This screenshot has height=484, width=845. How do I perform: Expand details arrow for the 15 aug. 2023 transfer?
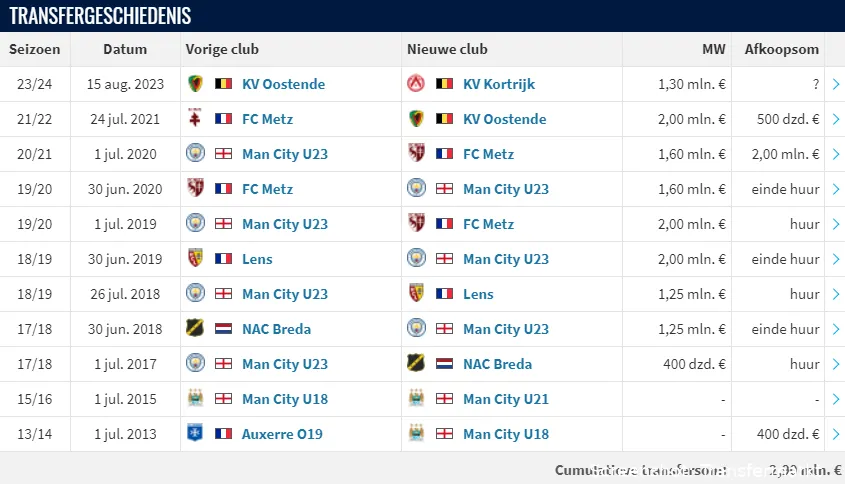(x=835, y=84)
